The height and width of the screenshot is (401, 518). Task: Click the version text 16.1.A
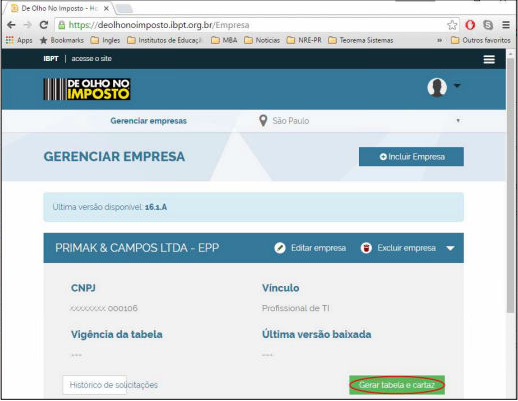click(156, 207)
